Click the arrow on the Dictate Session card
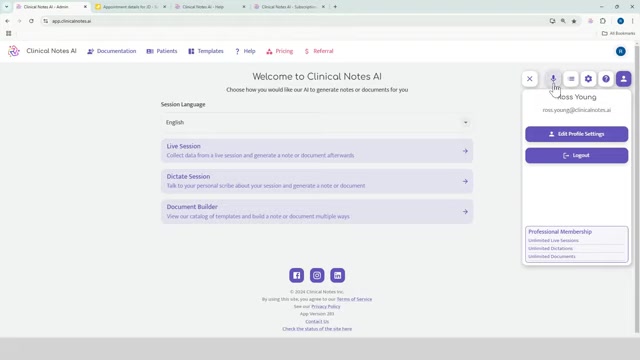Screen dimensions: 640x360 (x=465, y=181)
